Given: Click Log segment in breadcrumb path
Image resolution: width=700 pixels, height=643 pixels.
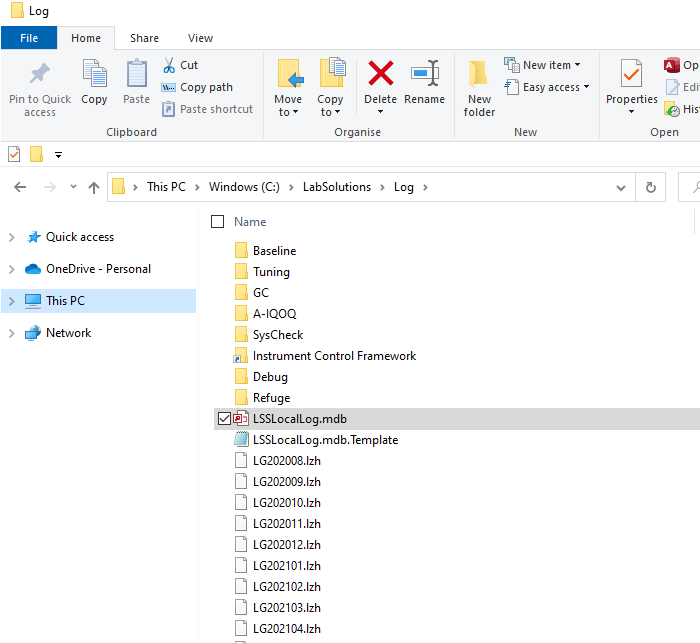Looking at the screenshot, I should (x=404, y=187).
